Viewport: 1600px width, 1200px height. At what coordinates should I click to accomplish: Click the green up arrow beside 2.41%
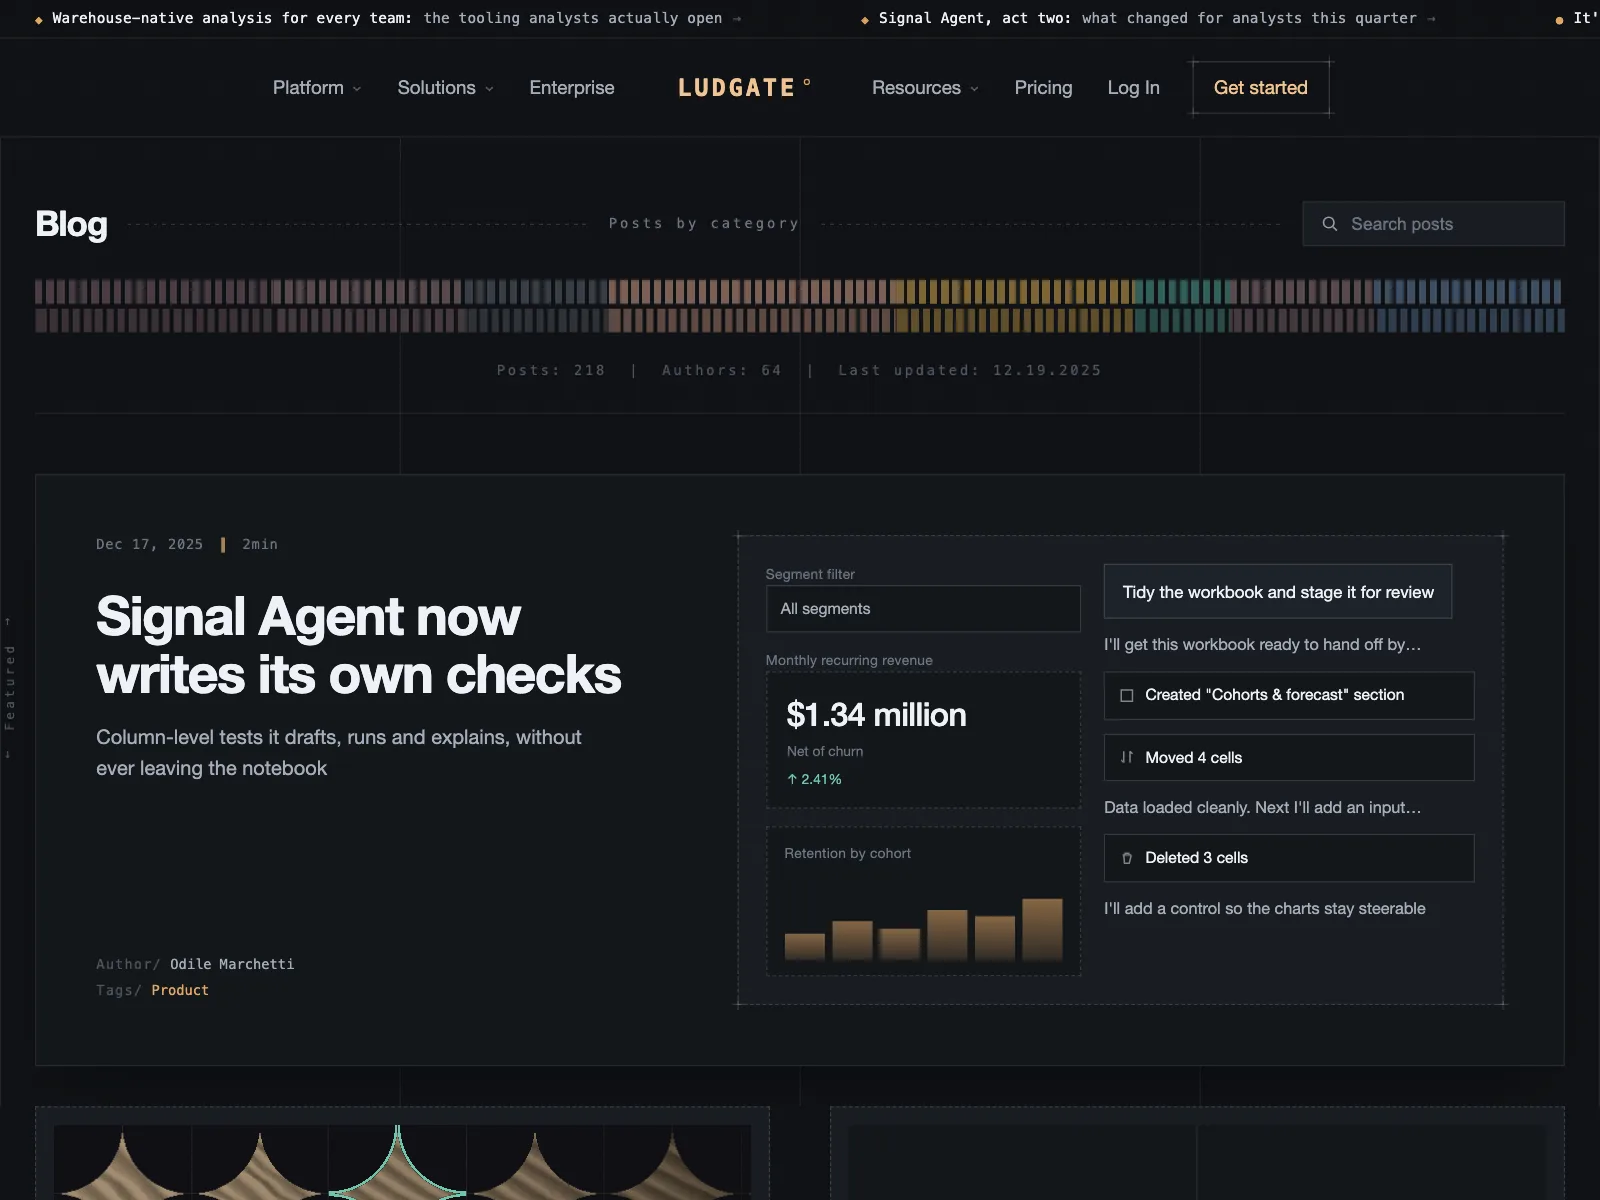tap(792, 779)
